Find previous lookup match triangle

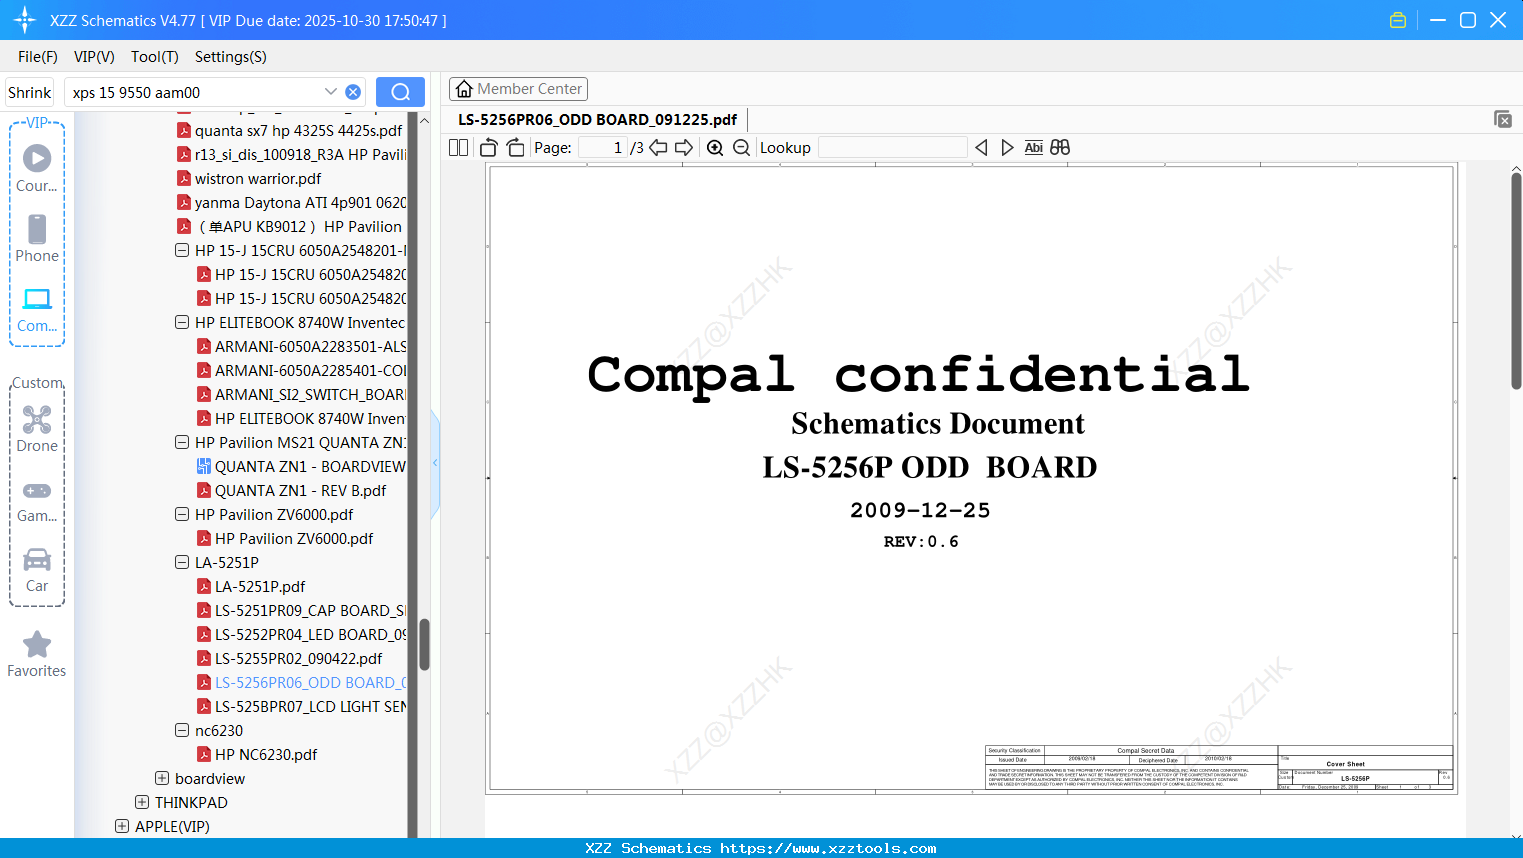click(981, 147)
